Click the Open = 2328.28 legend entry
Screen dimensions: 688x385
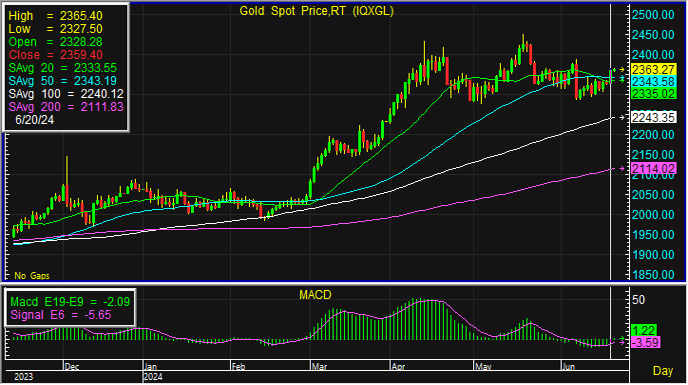click(55, 42)
